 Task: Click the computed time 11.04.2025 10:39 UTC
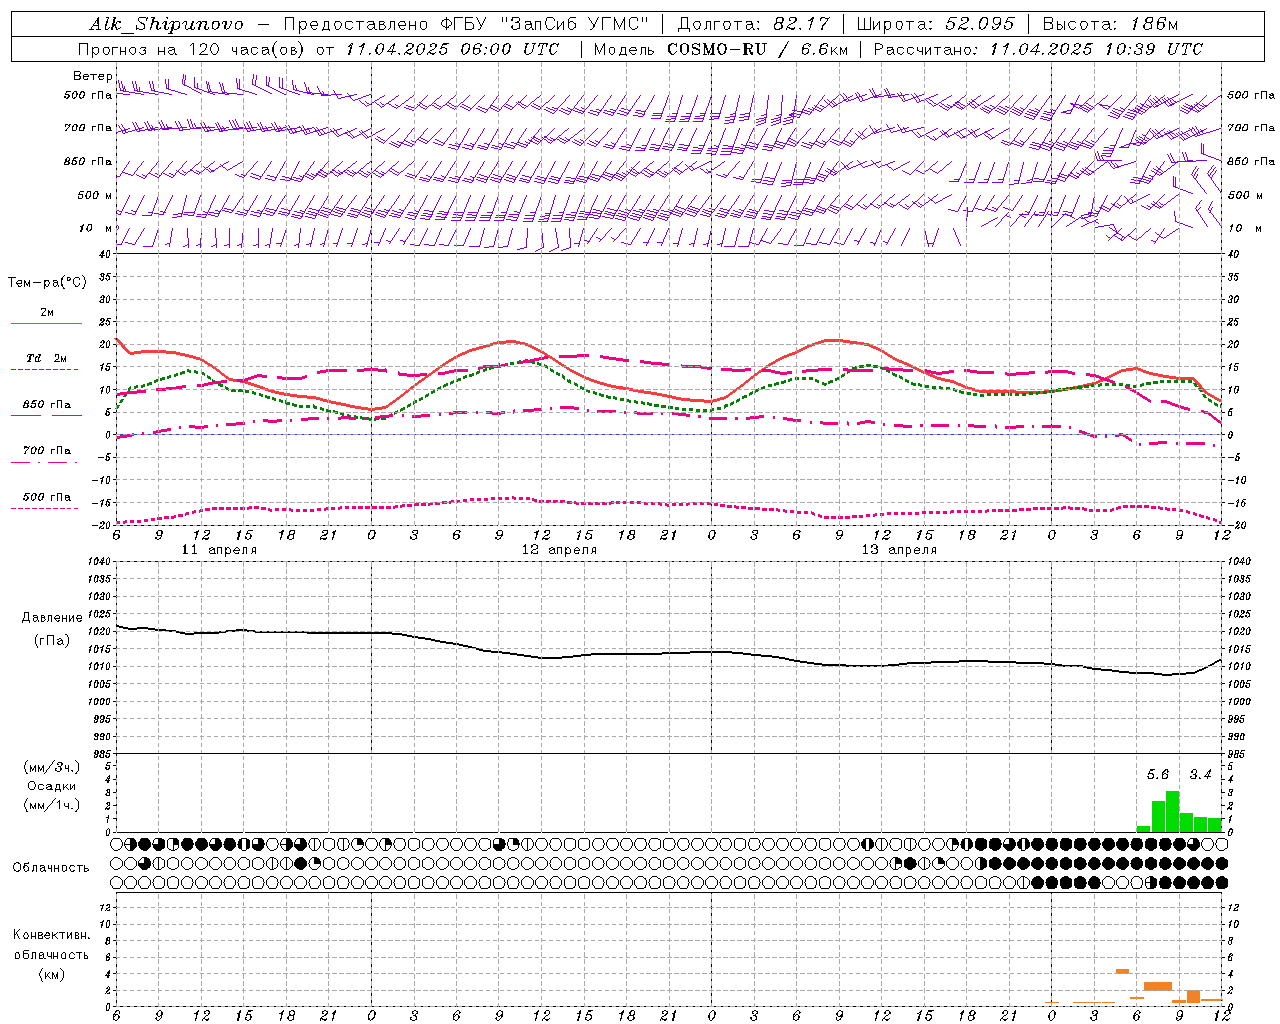[1096, 49]
